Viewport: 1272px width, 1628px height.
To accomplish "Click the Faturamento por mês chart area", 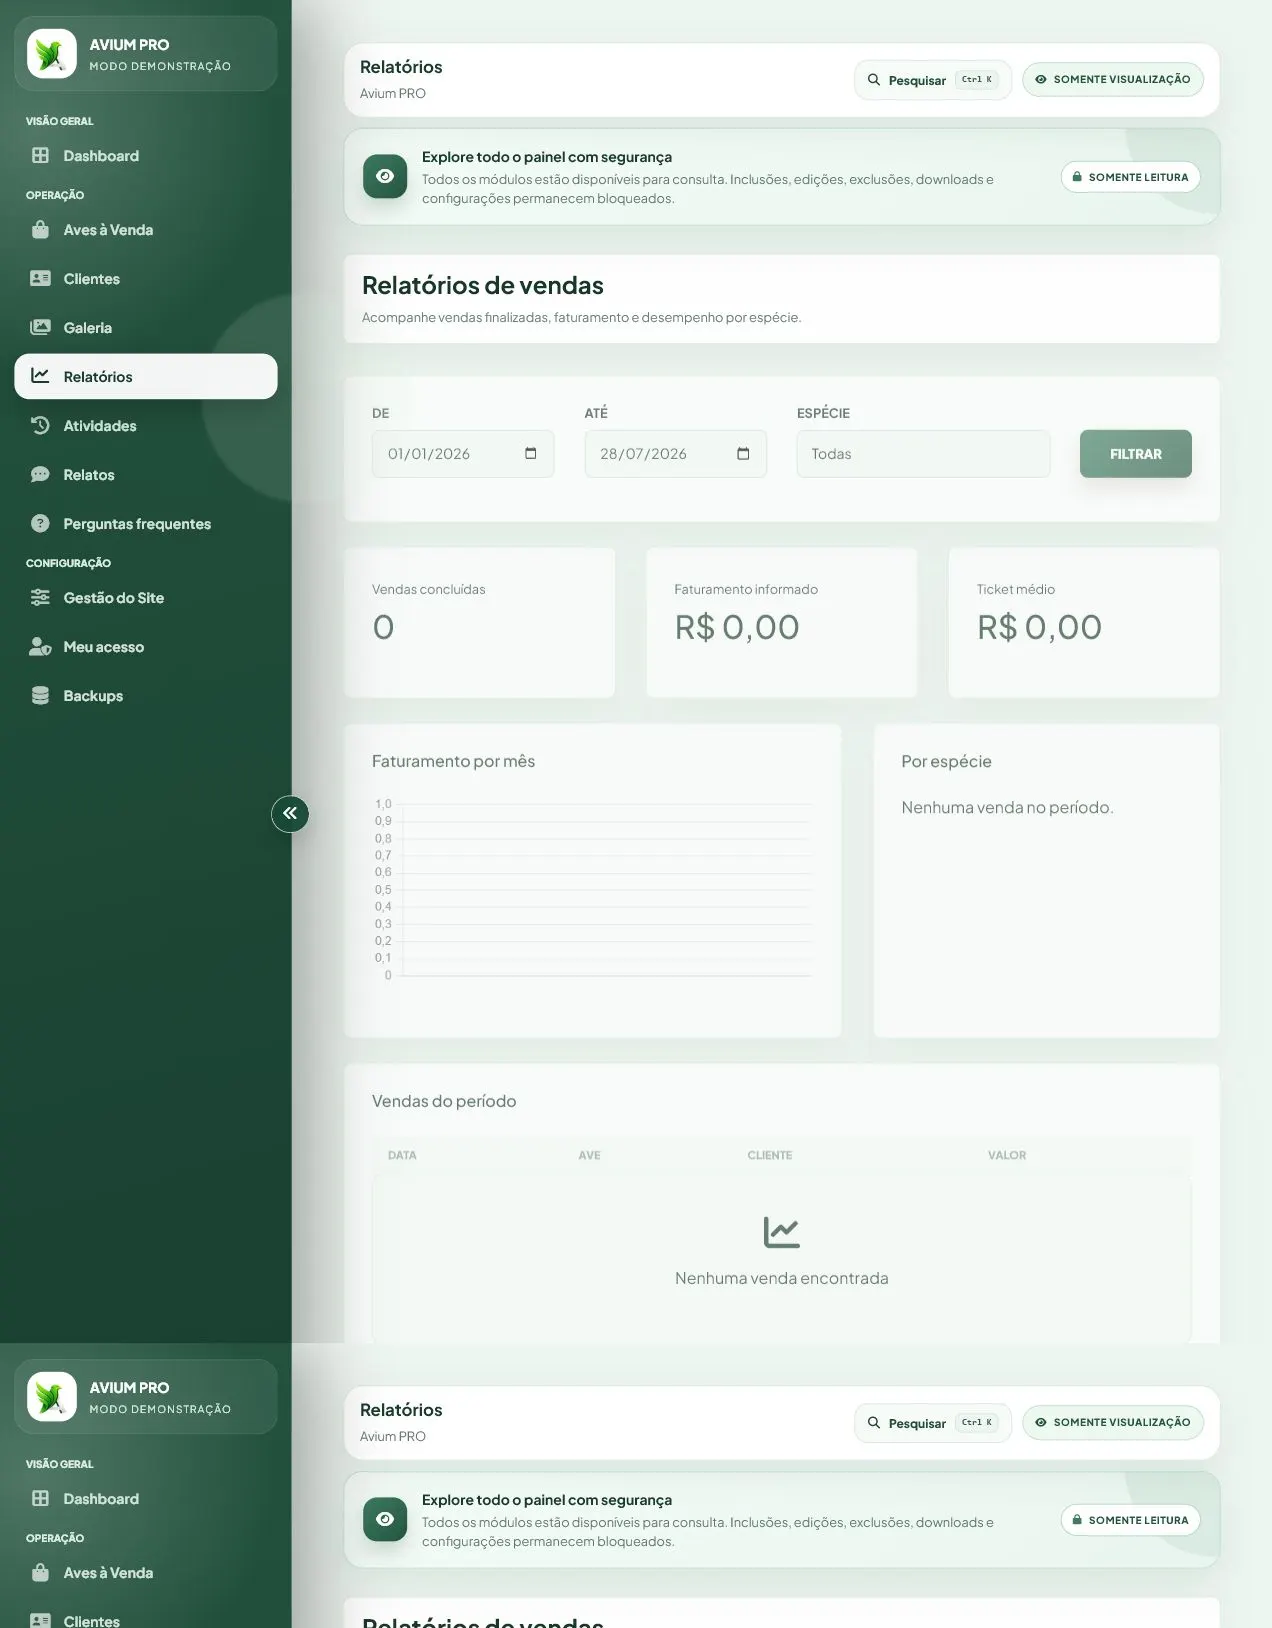I will [x=593, y=889].
